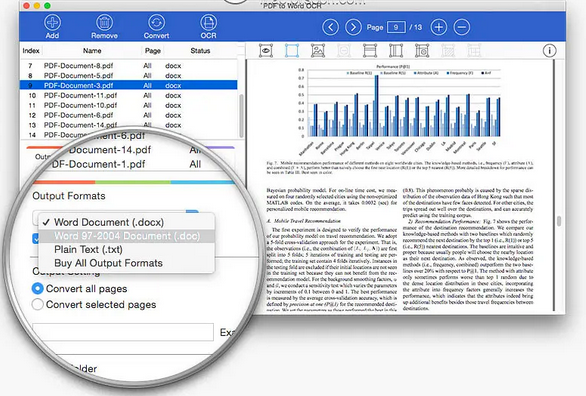Image resolution: width=586 pixels, height=396 pixels.
Task: Select the Convert all pages radio button
Action: point(37,288)
